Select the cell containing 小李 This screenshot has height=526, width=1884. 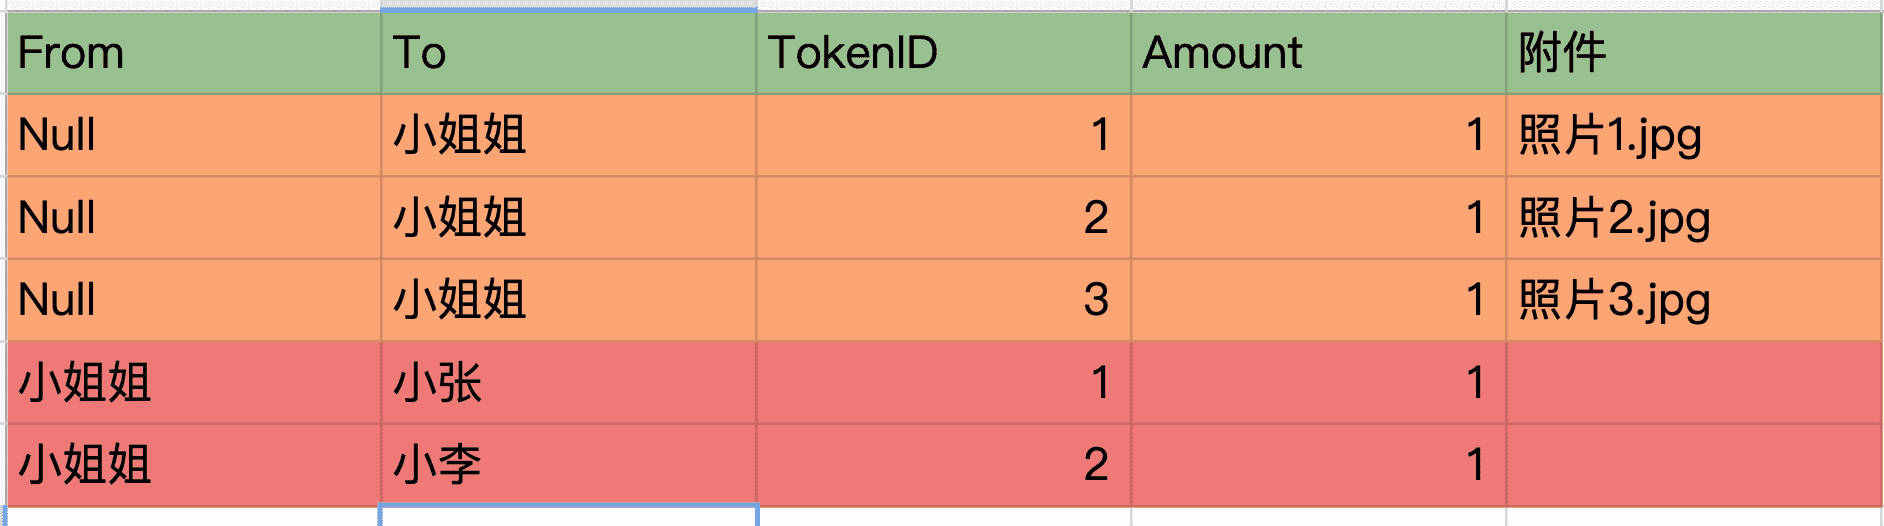pyautogui.click(x=568, y=465)
